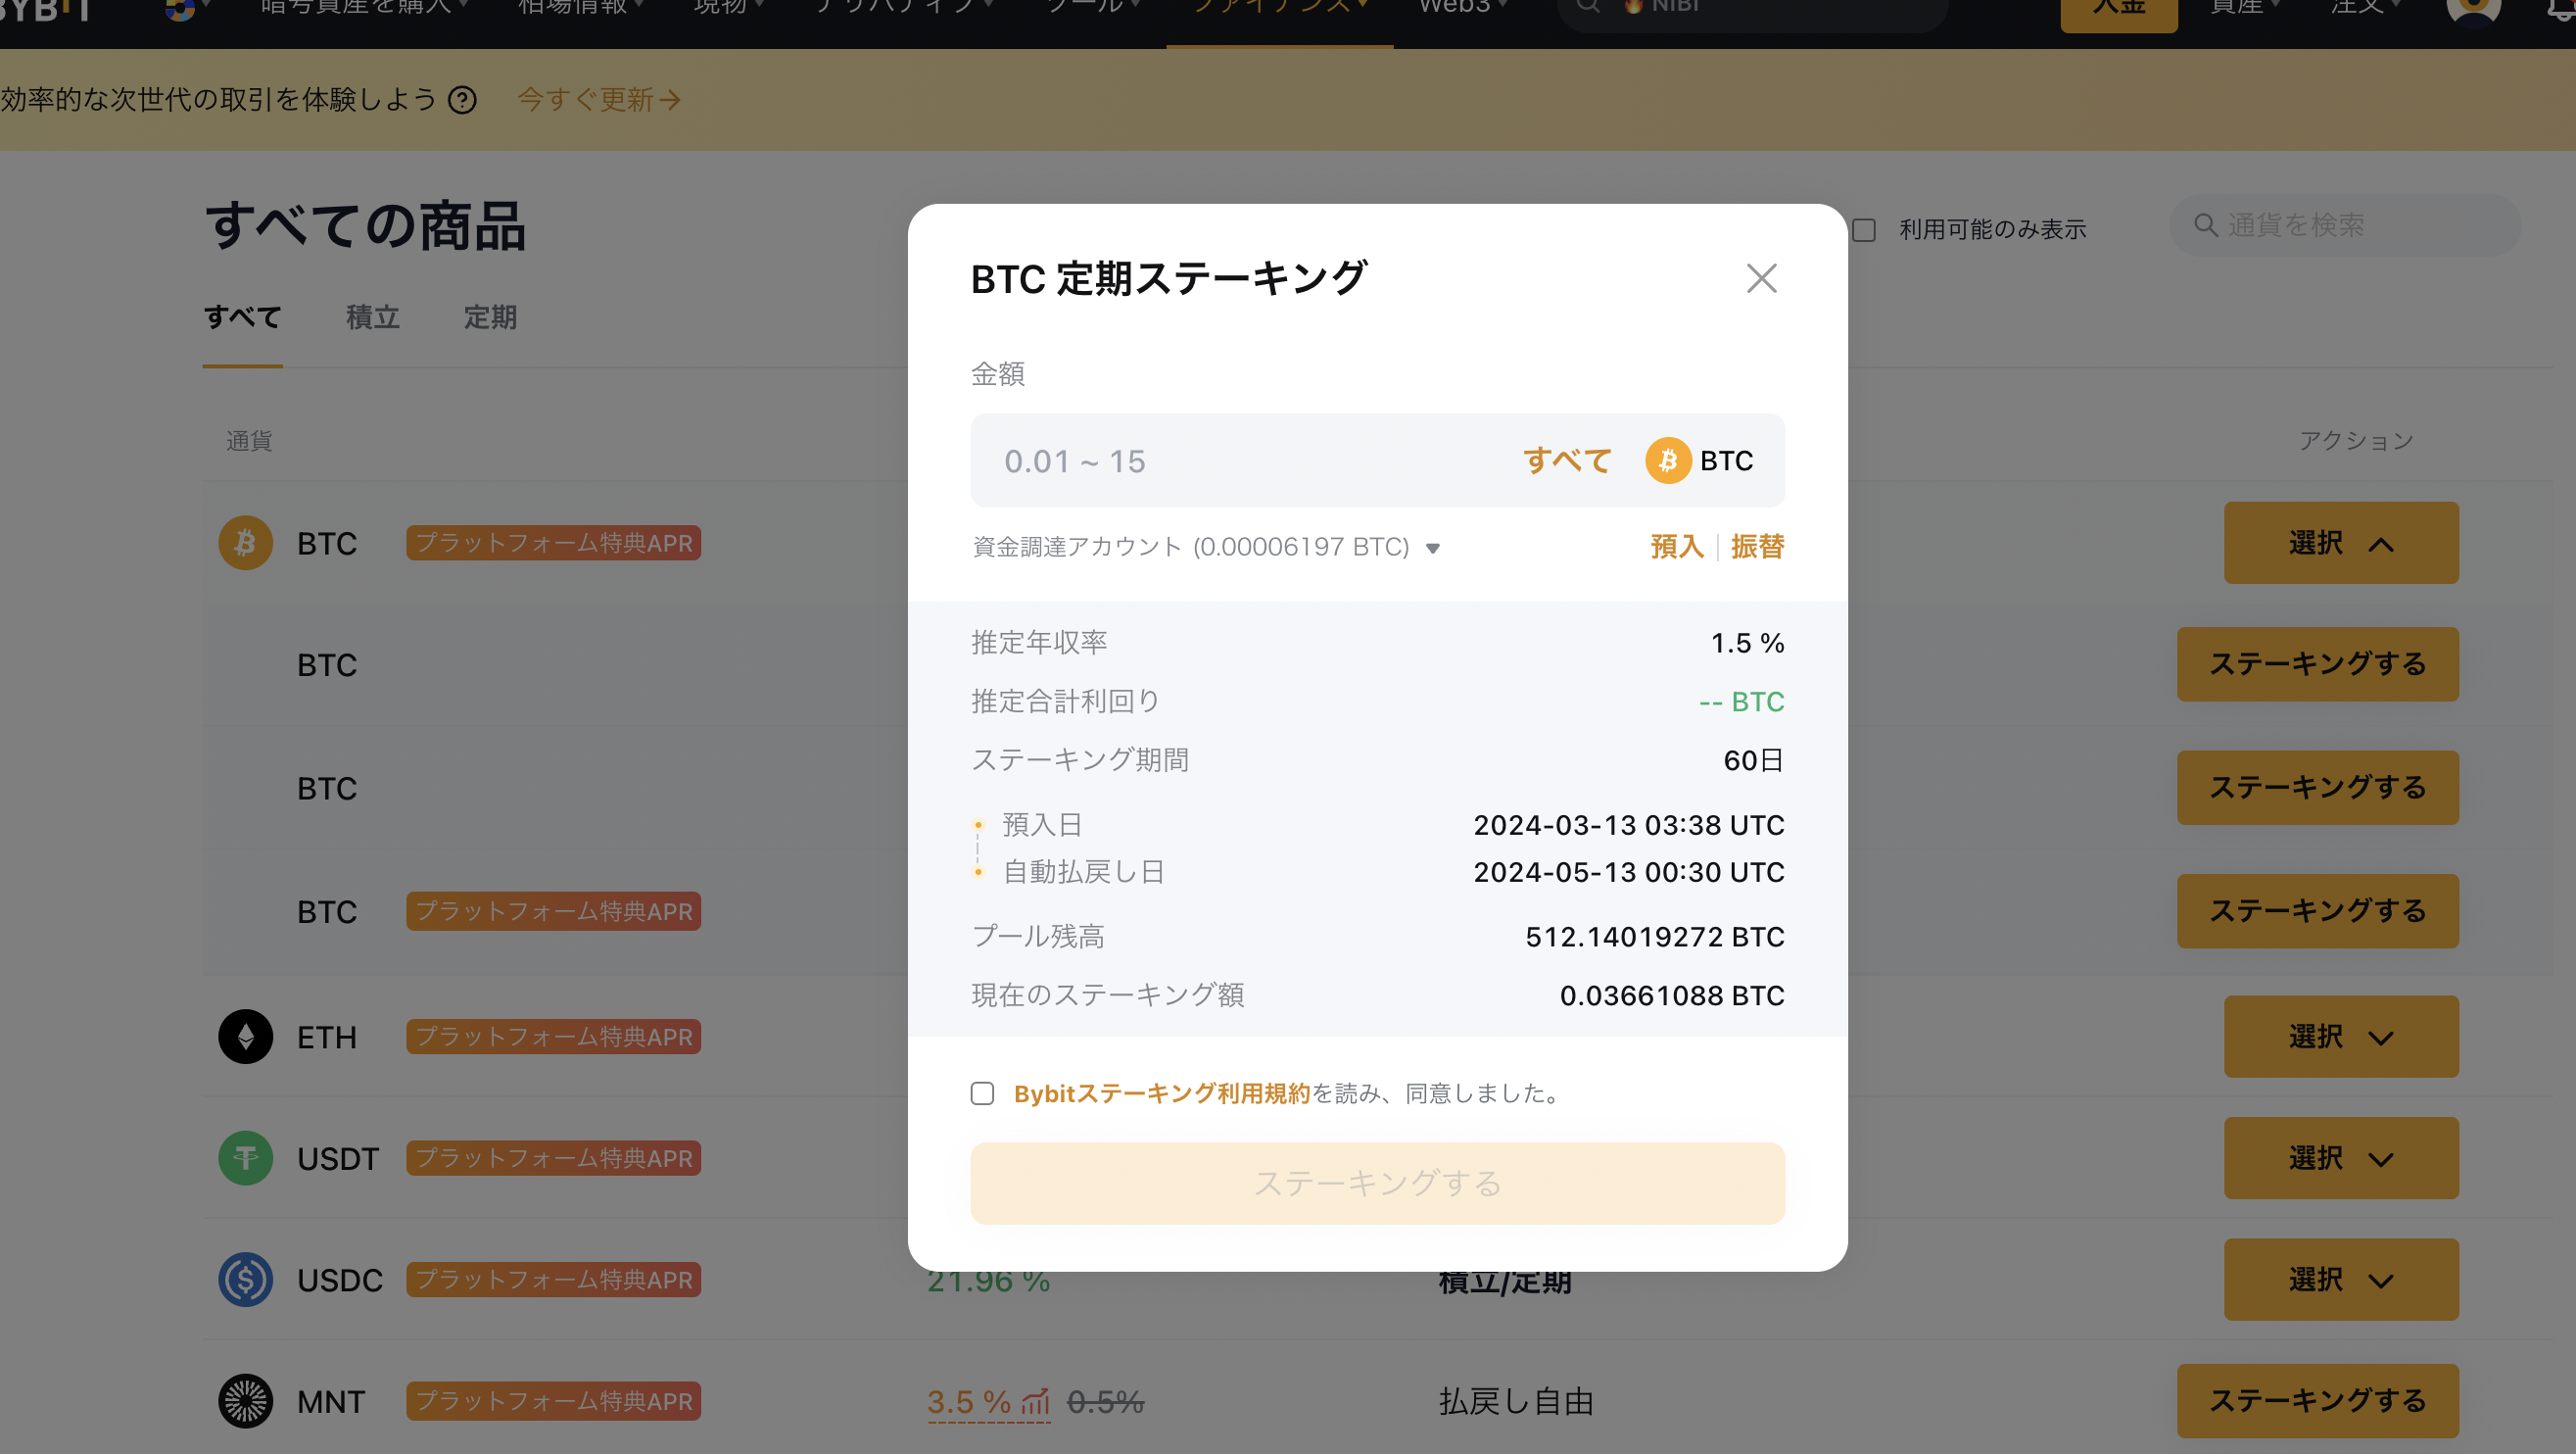The width and height of the screenshot is (2576, 1454).
Task: Expand the ETH 選択 dropdown
Action: (2340, 1037)
